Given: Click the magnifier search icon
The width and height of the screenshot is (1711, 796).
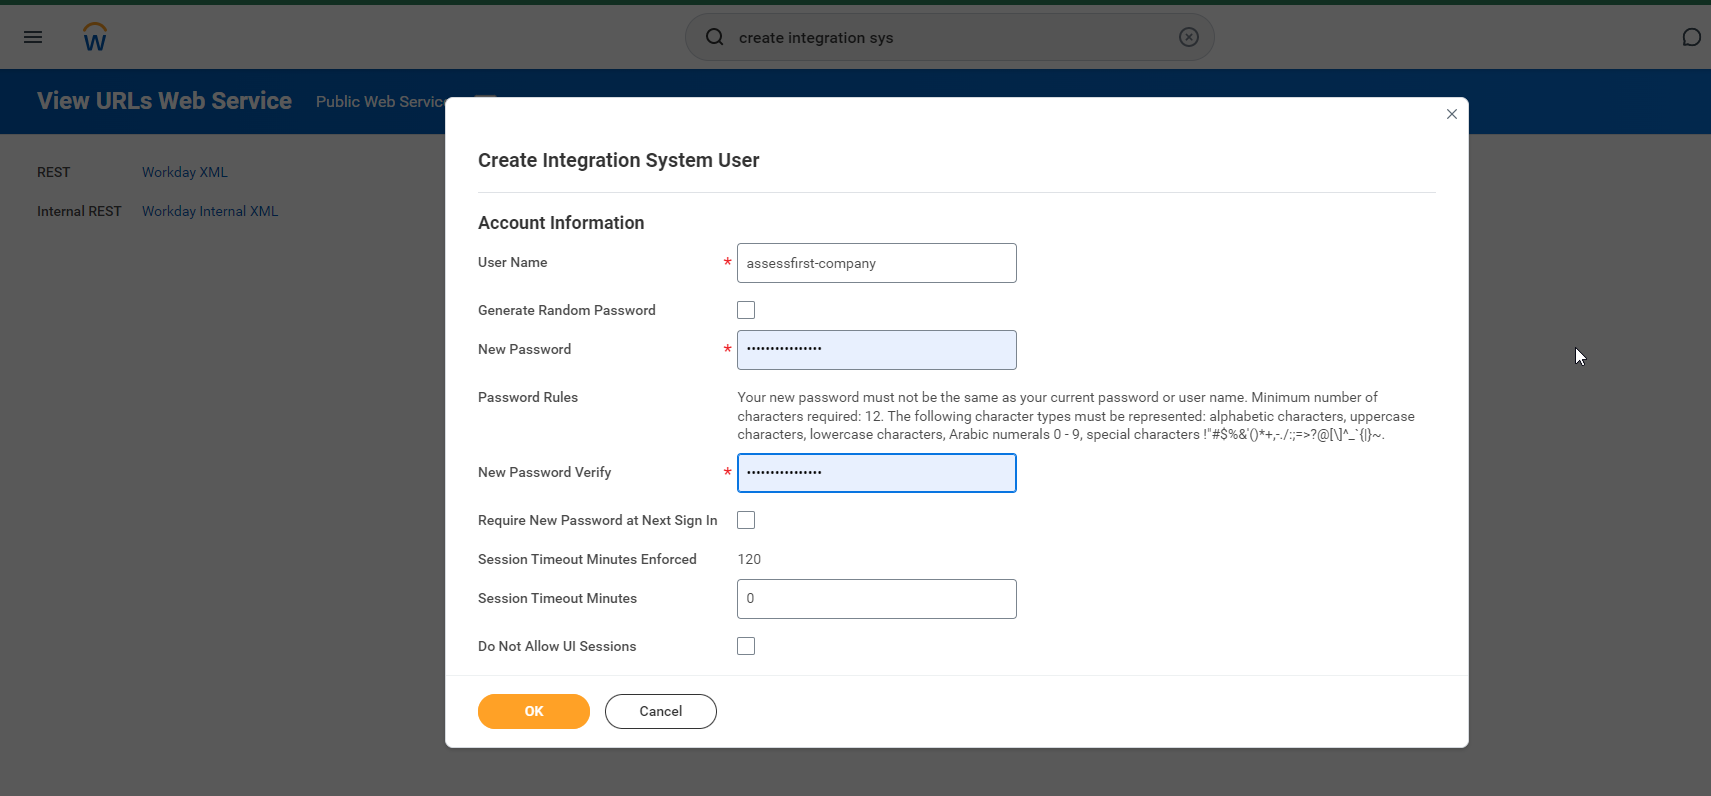Looking at the screenshot, I should point(714,37).
